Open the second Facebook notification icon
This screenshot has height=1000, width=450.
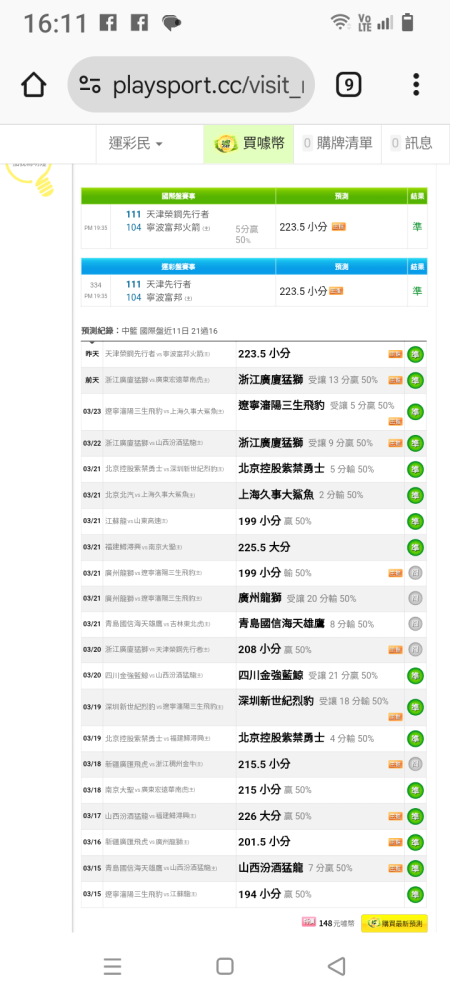click(139, 24)
